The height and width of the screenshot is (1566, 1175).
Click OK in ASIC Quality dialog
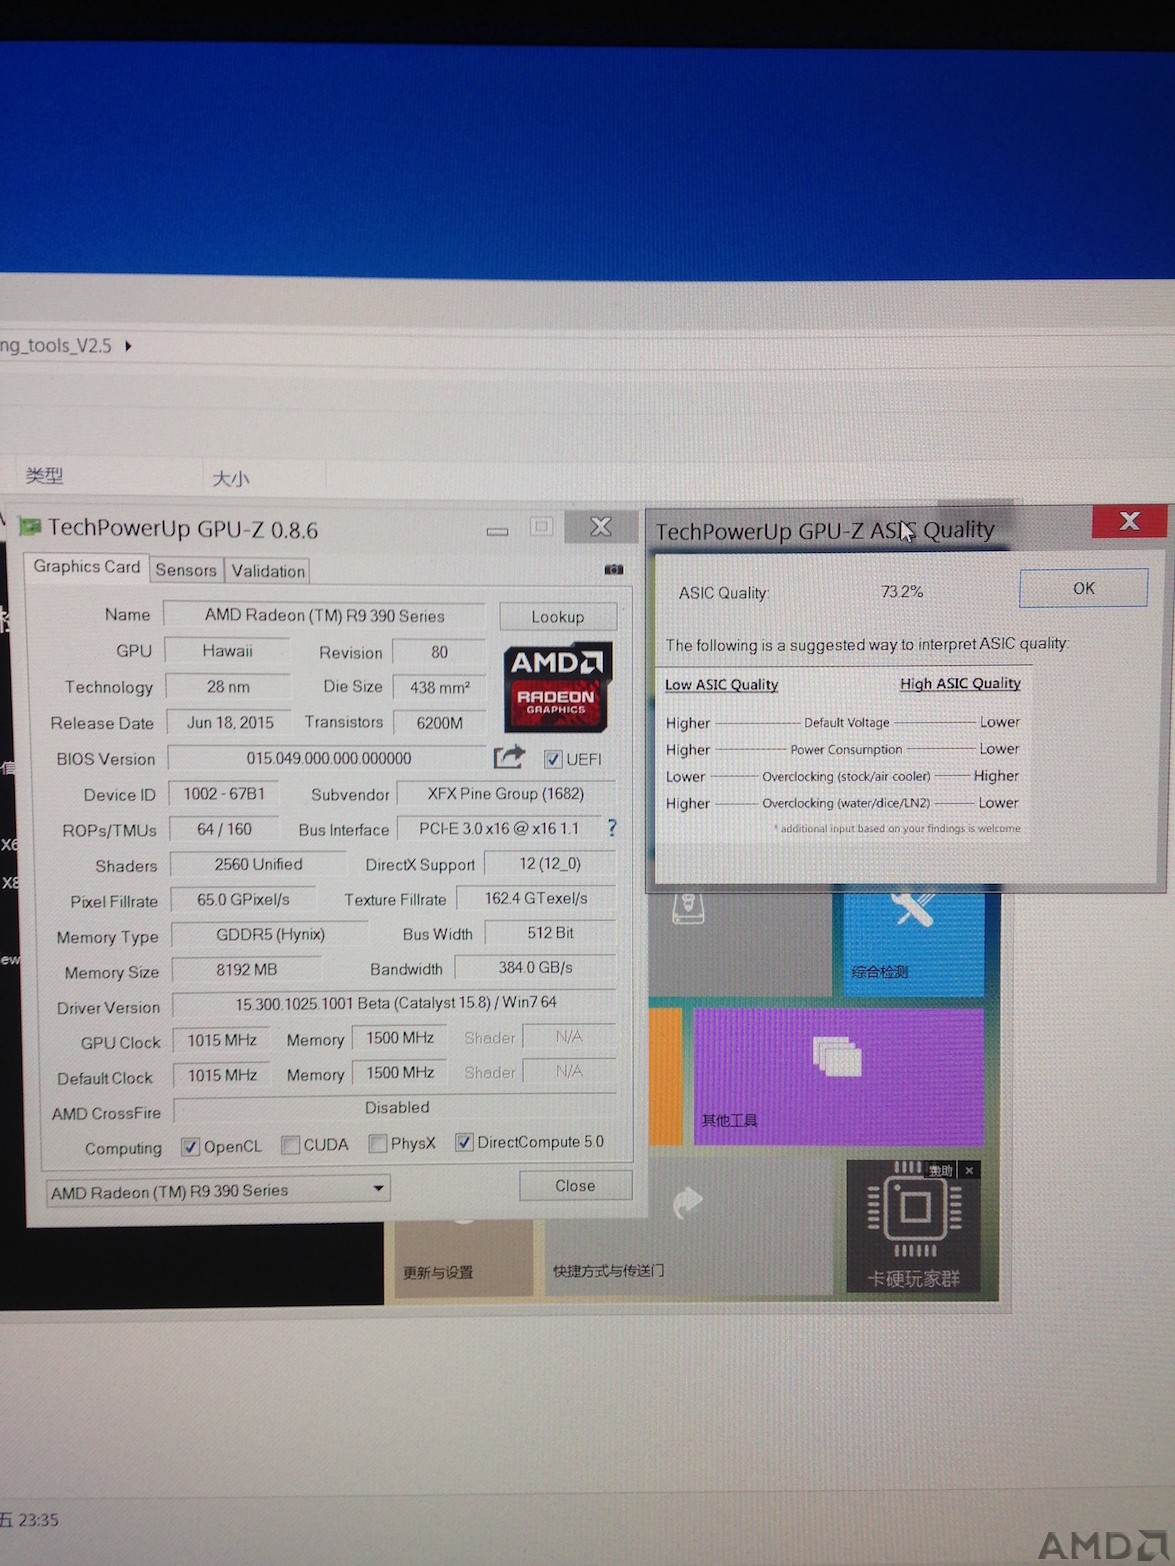point(1084,588)
